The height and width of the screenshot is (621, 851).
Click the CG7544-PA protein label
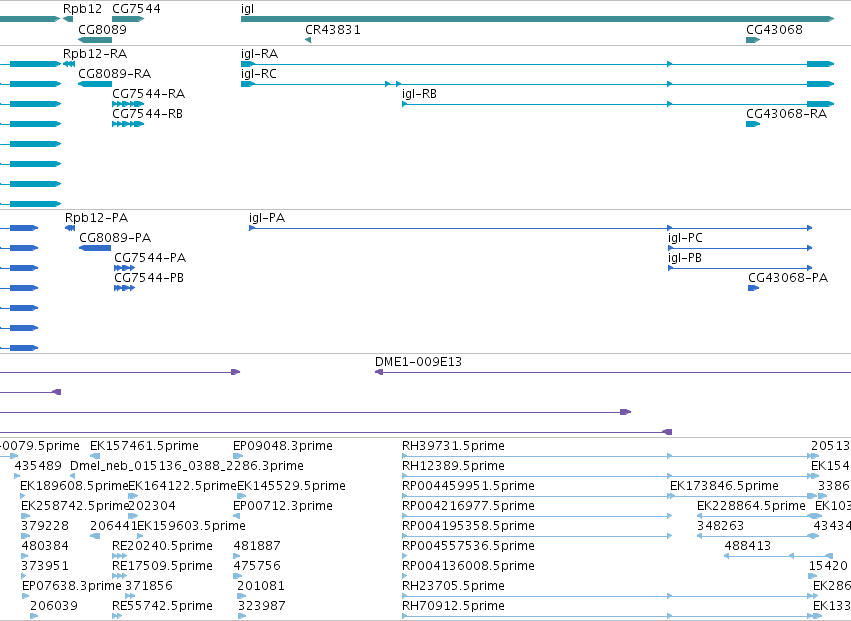coord(150,258)
